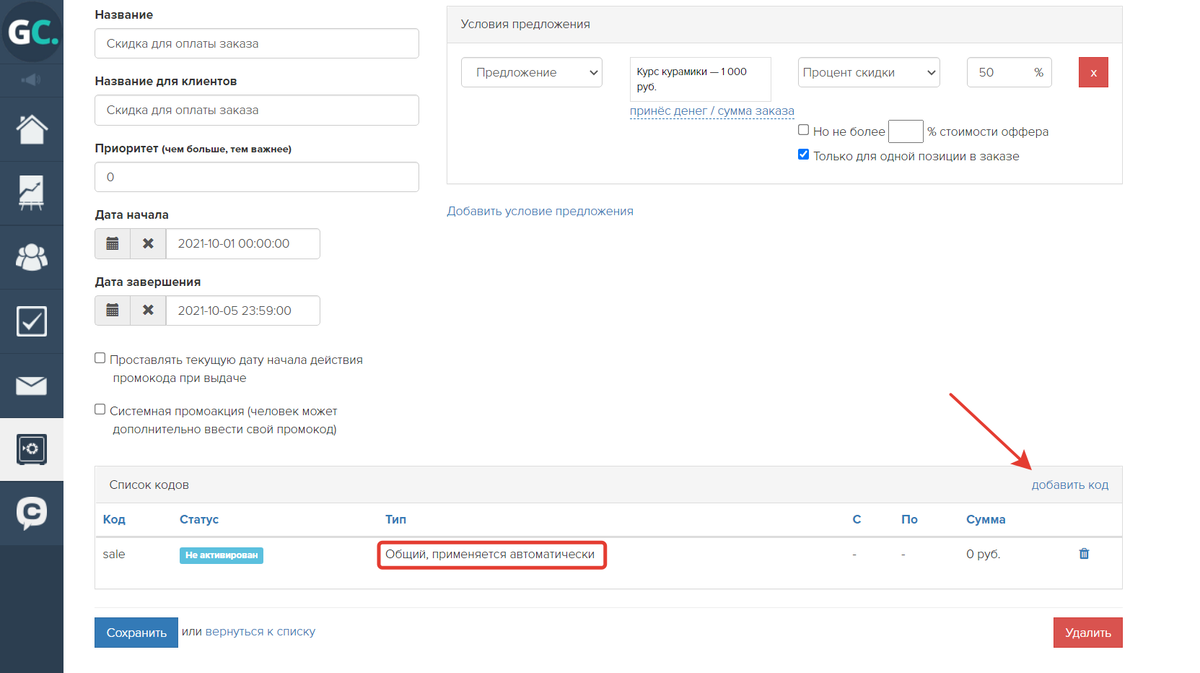Click the Сумма column header
The image size is (1200, 673).
point(986,520)
